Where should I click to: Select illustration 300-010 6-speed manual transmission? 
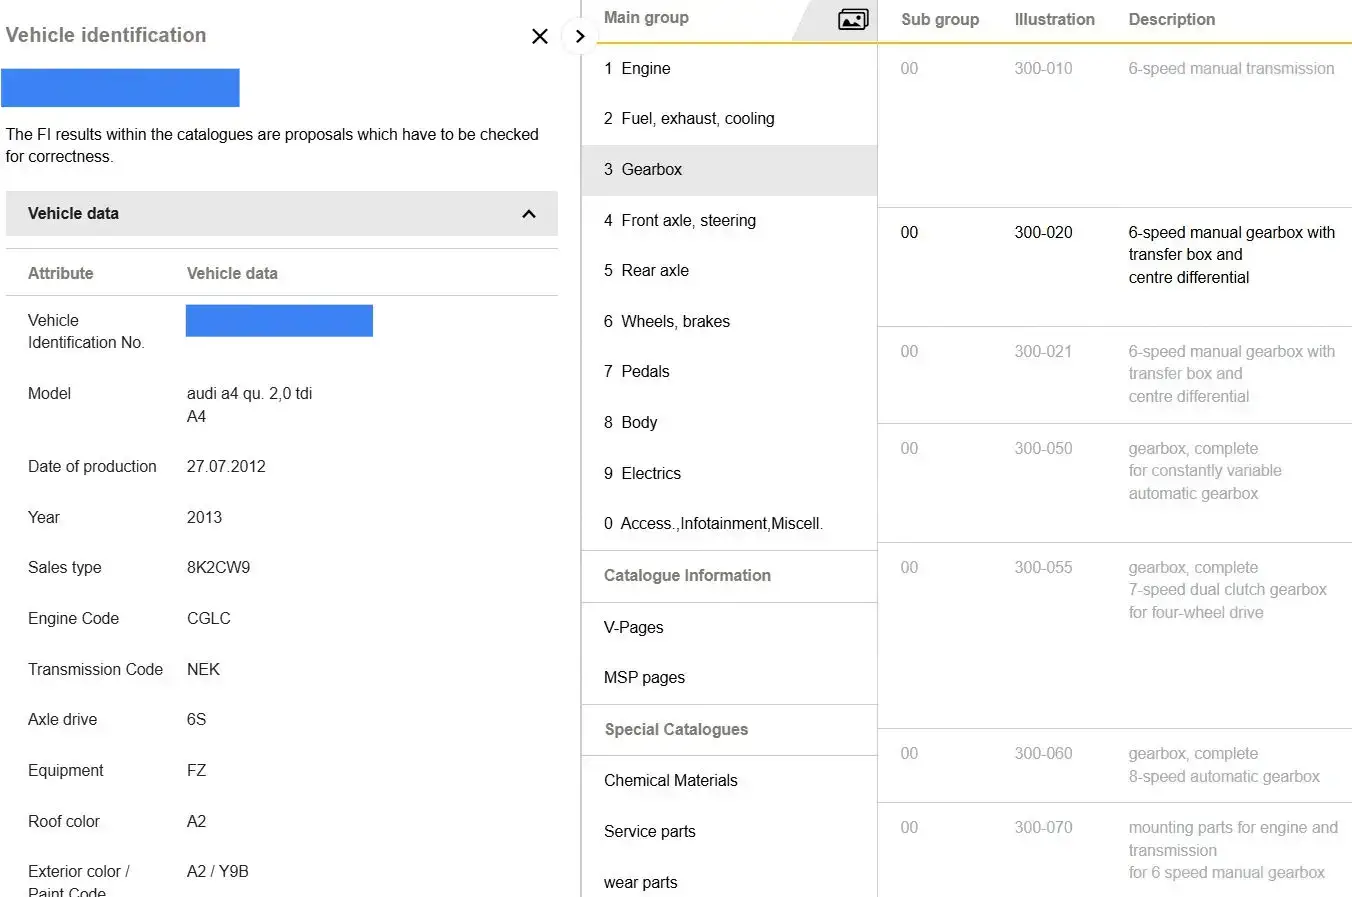pyautogui.click(x=1115, y=126)
